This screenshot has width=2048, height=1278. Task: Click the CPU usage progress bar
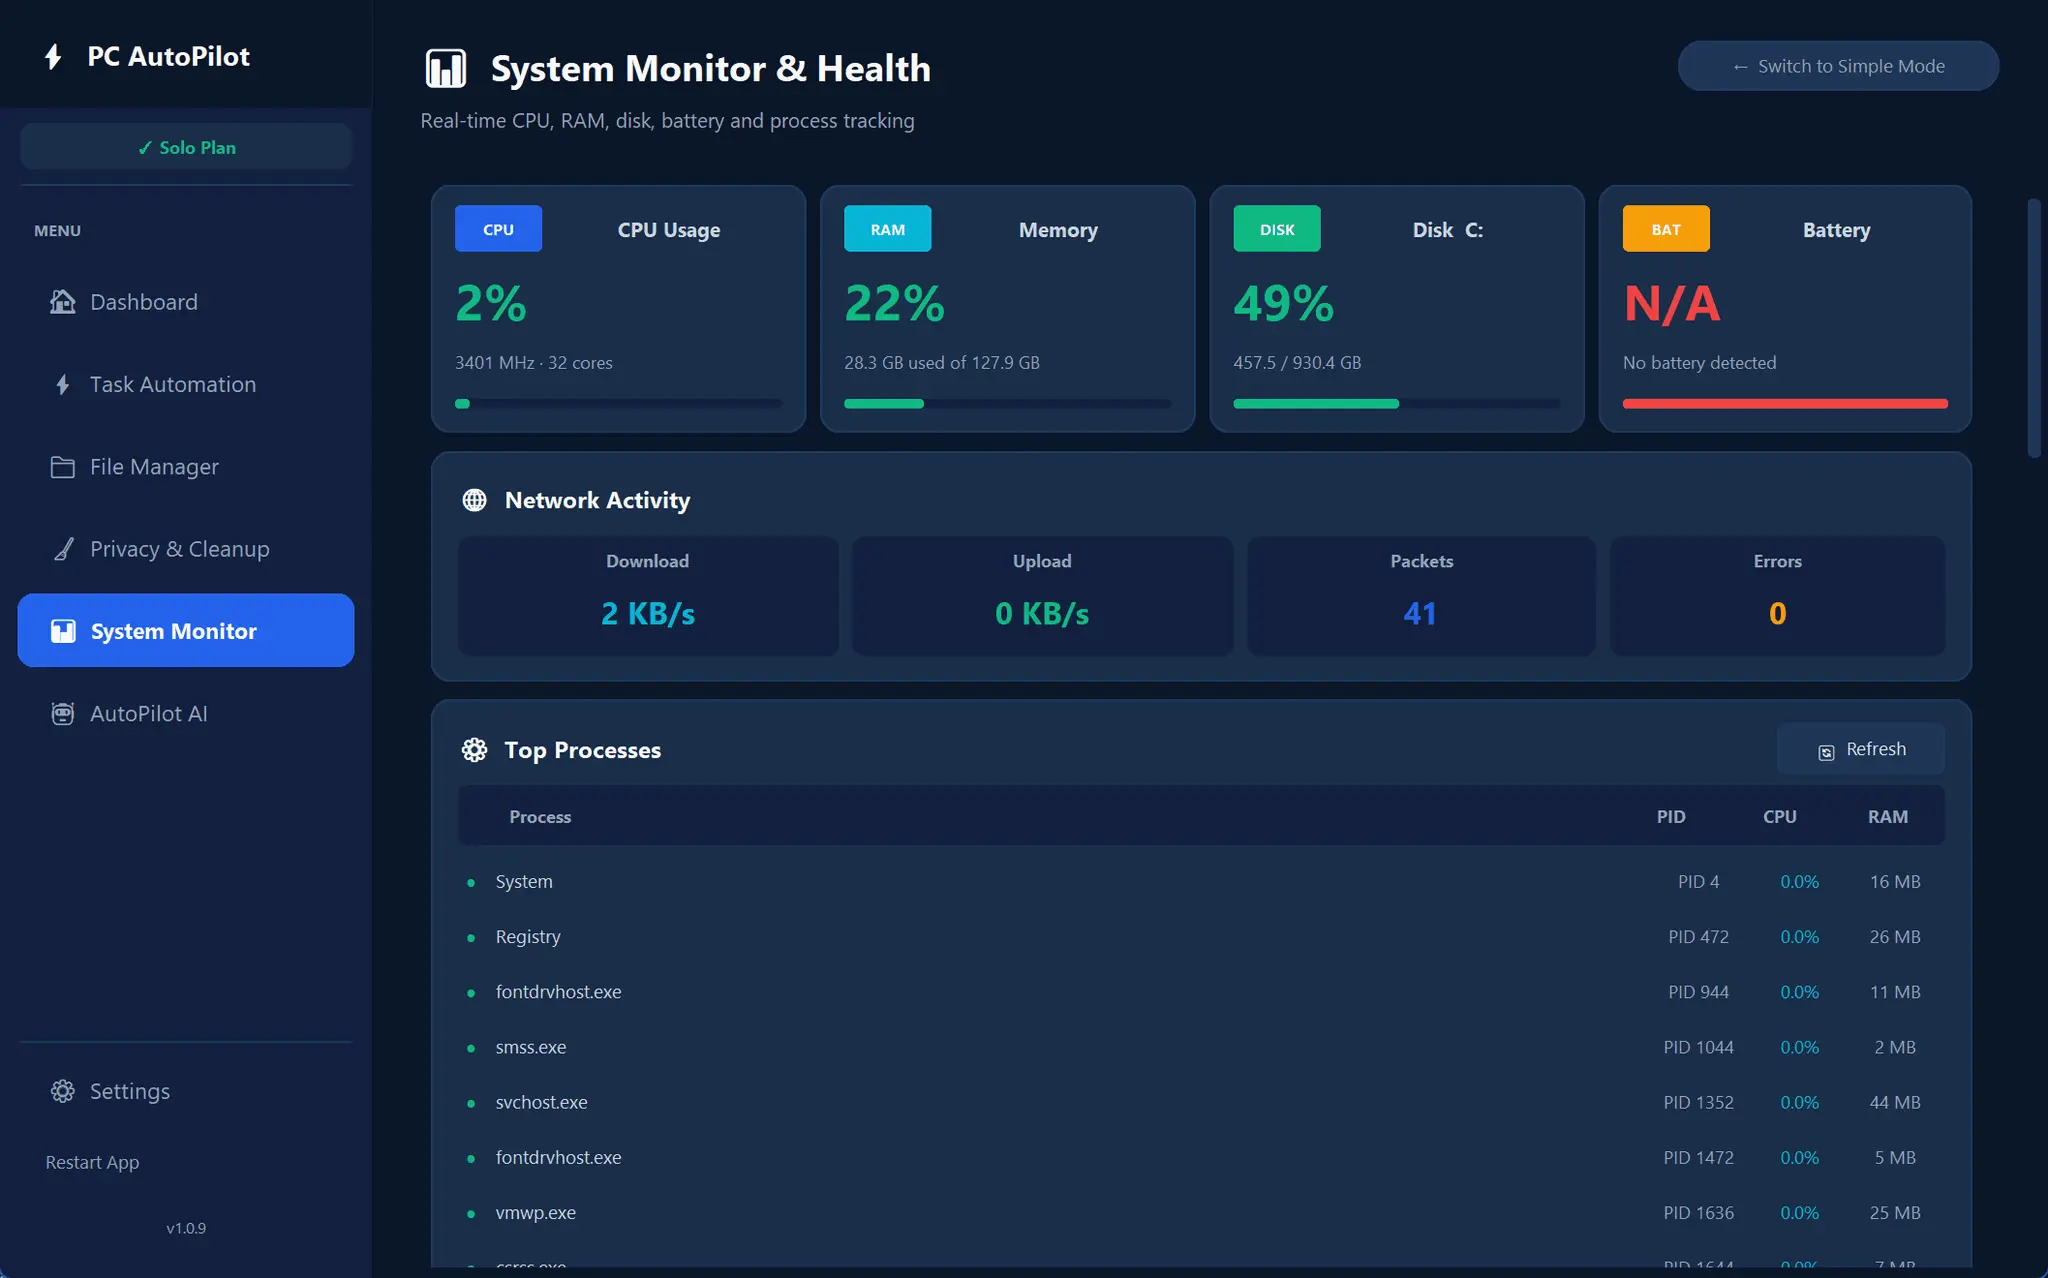tap(618, 404)
